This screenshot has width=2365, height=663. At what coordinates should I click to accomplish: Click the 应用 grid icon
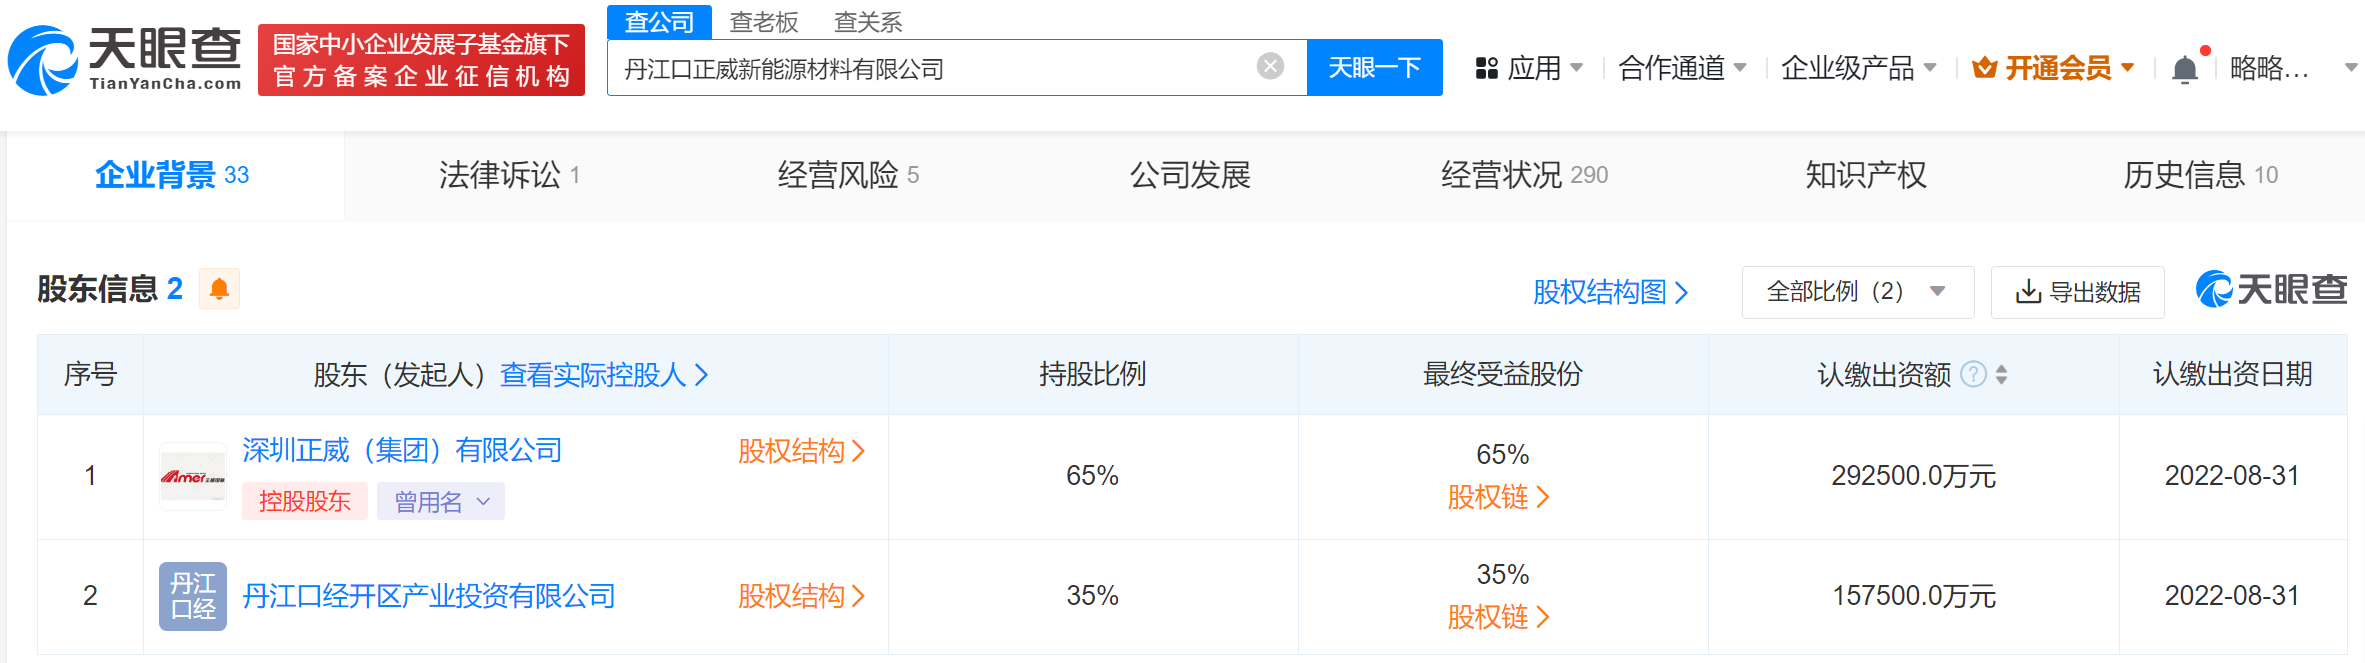[1487, 68]
